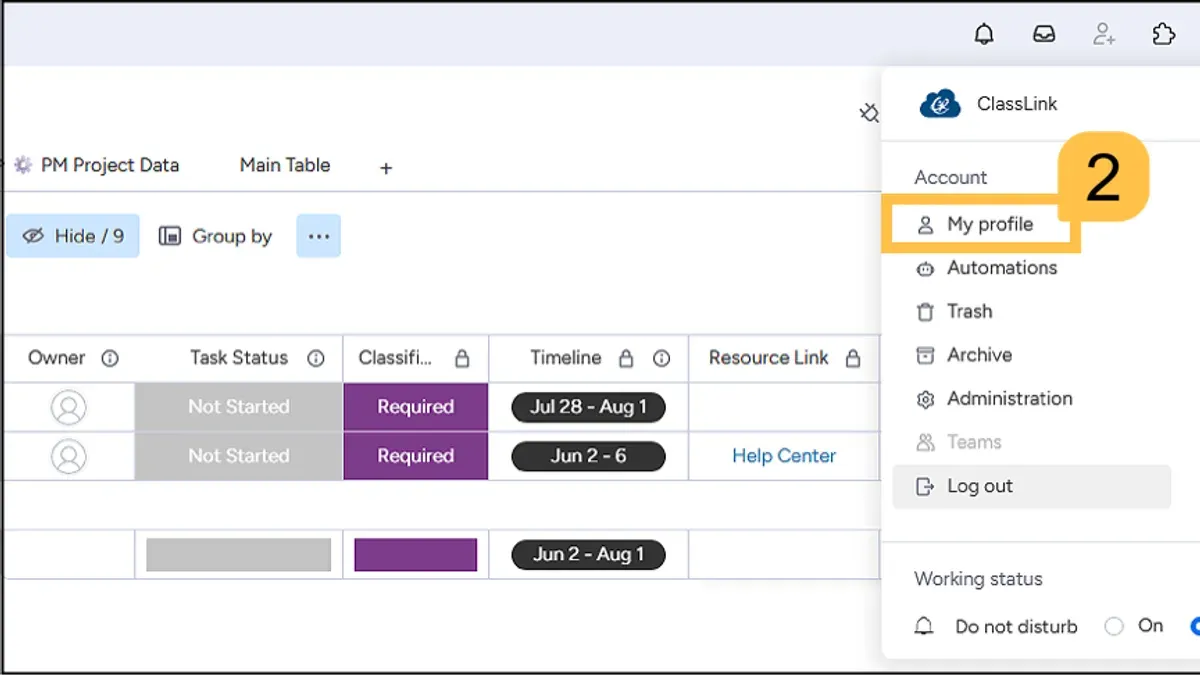Open the inbox tray icon
This screenshot has height=675, width=1200.
point(1044,34)
